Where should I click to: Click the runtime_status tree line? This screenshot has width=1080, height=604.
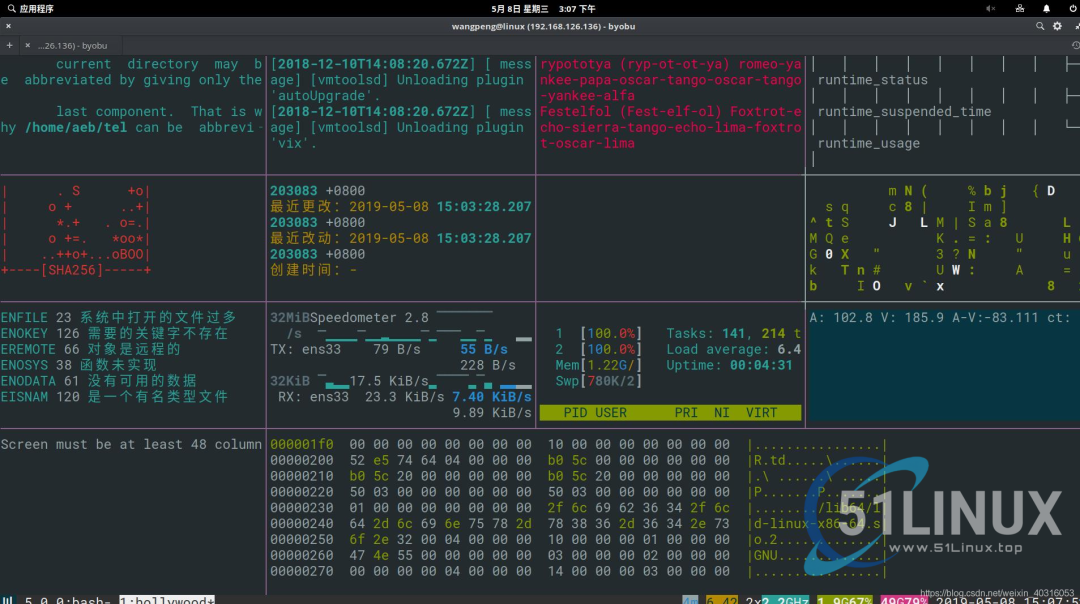[872, 80]
